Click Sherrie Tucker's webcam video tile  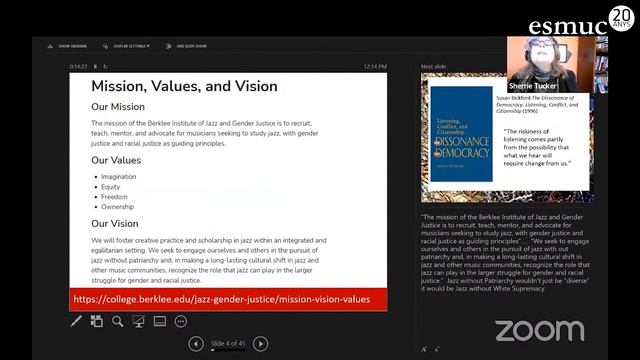(x=551, y=64)
